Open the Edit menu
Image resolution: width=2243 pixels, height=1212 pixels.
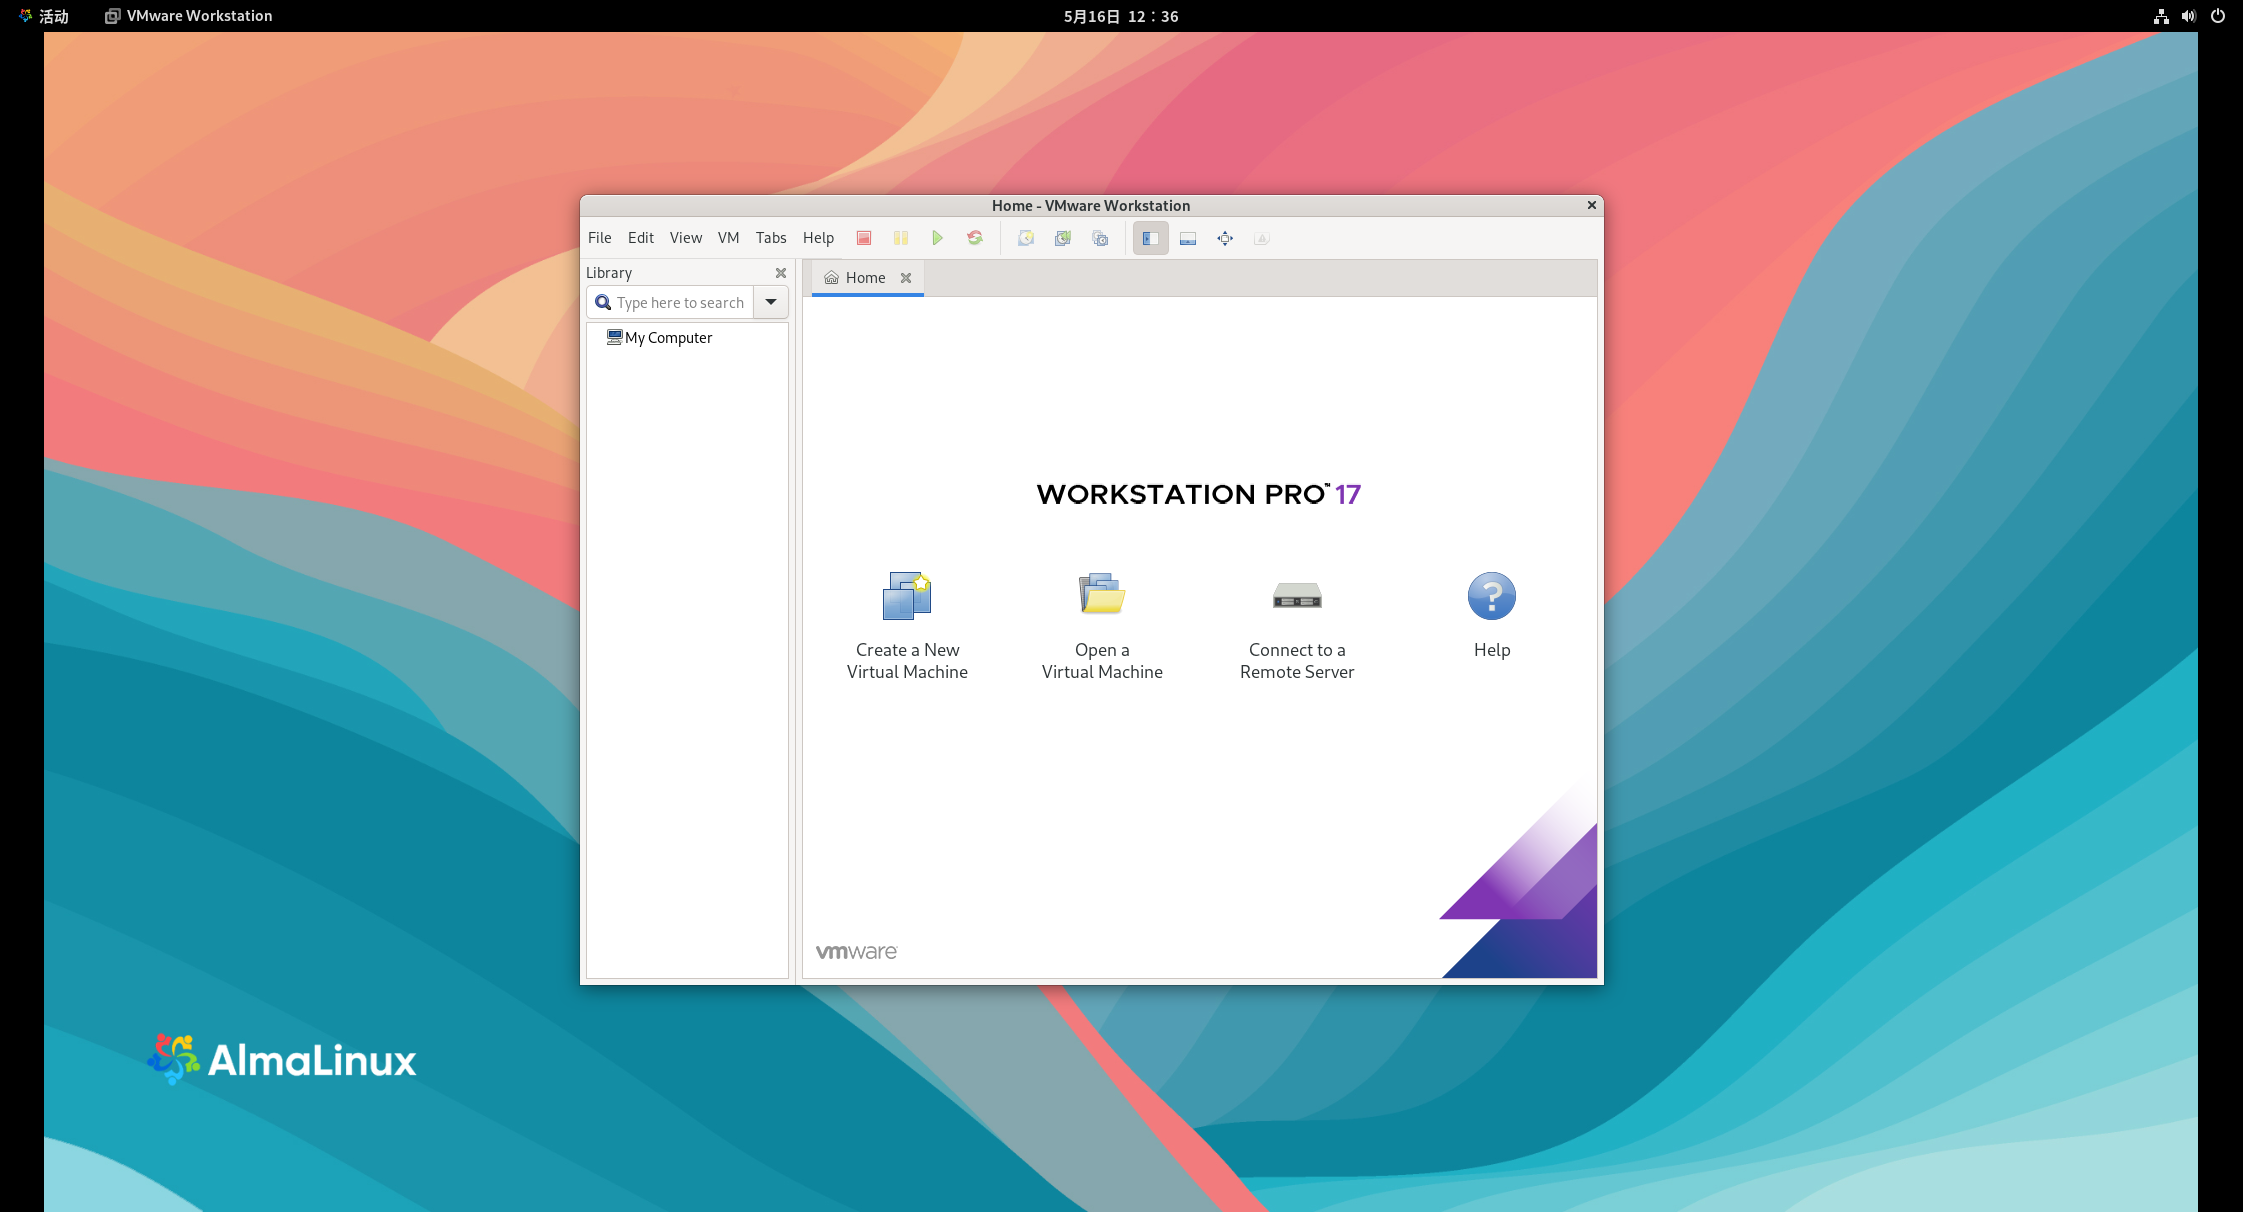[641, 238]
